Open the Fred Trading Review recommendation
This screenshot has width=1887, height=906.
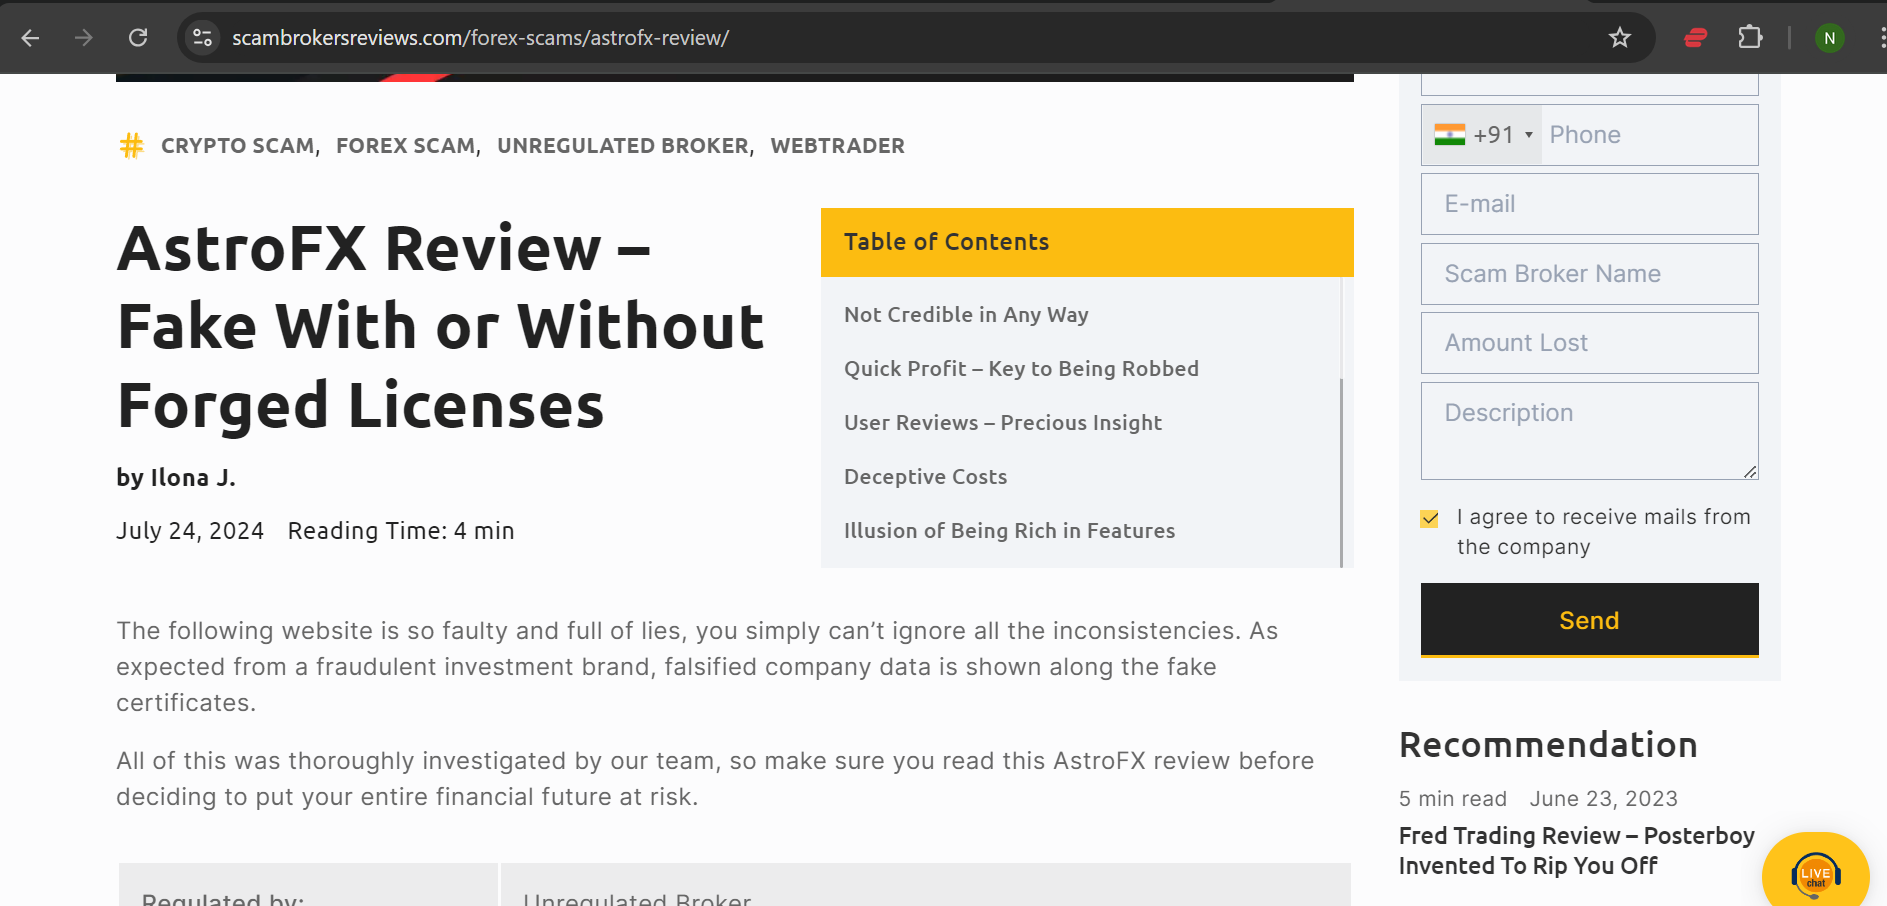(1576, 851)
